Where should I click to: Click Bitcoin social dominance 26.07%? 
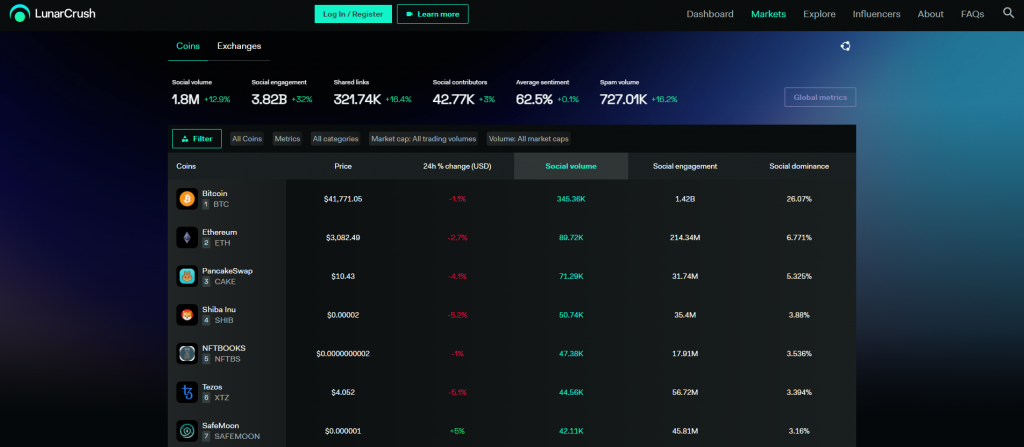click(x=799, y=199)
